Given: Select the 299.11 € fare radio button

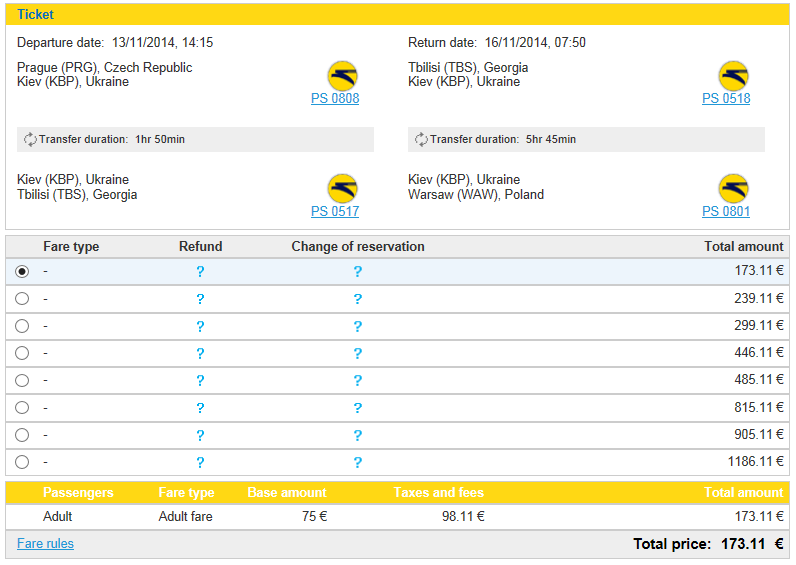Looking at the screenshot, I should [22, 326].
